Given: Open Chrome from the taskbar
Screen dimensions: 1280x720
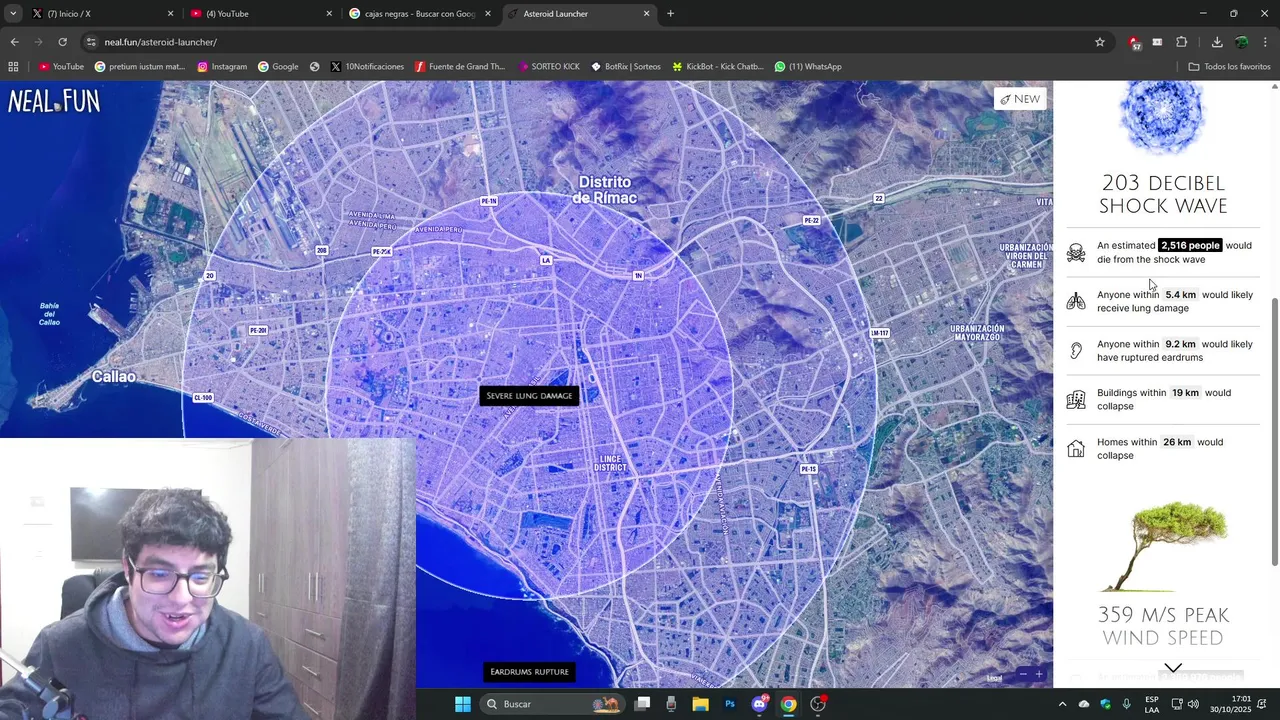Looking at the screenshot, I should (x=789, y=704).
